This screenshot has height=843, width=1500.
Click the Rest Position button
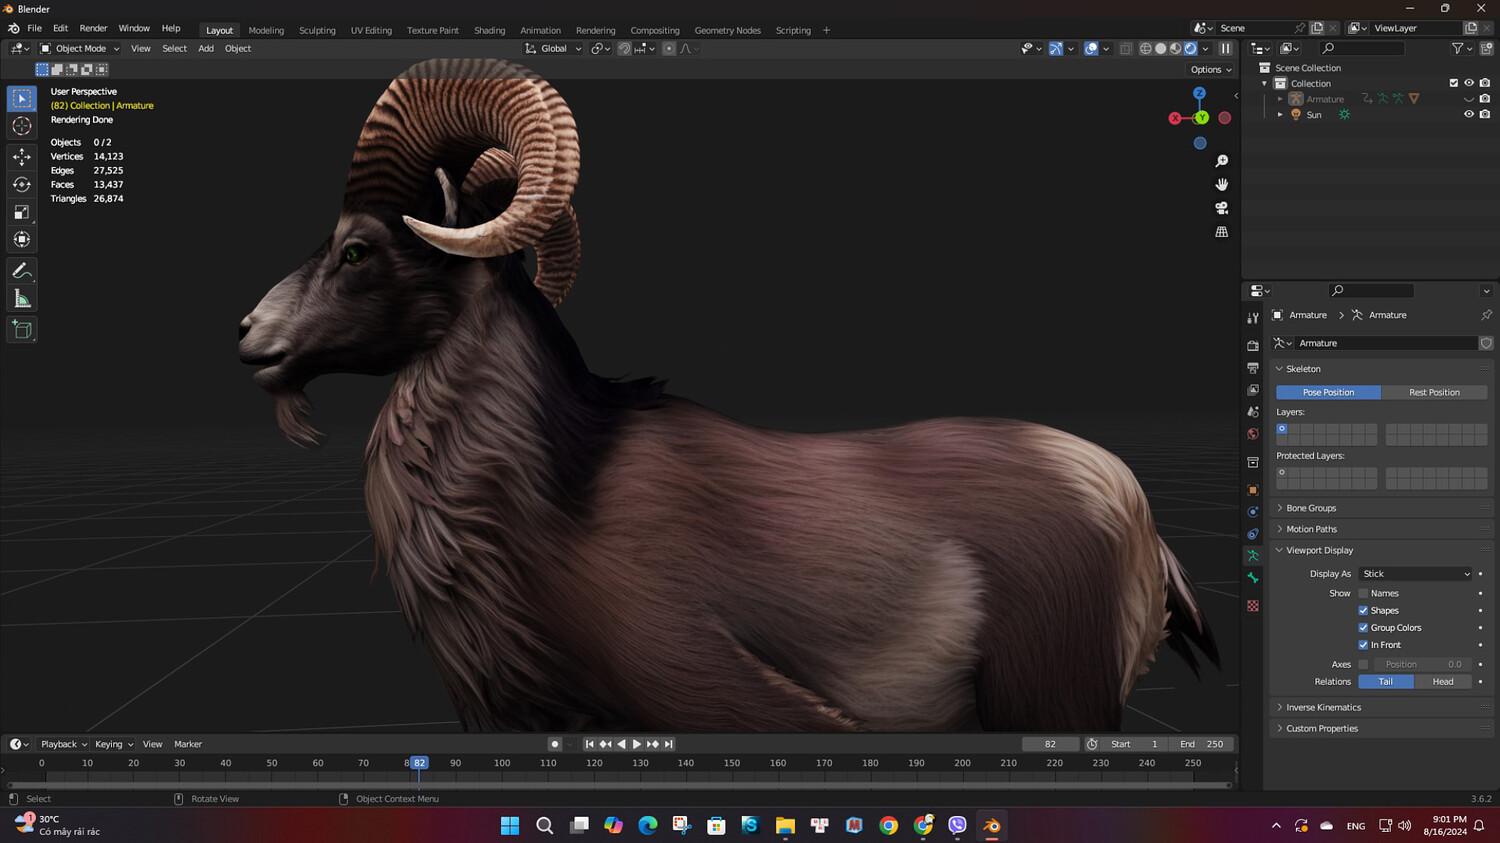pos(1433,392)
